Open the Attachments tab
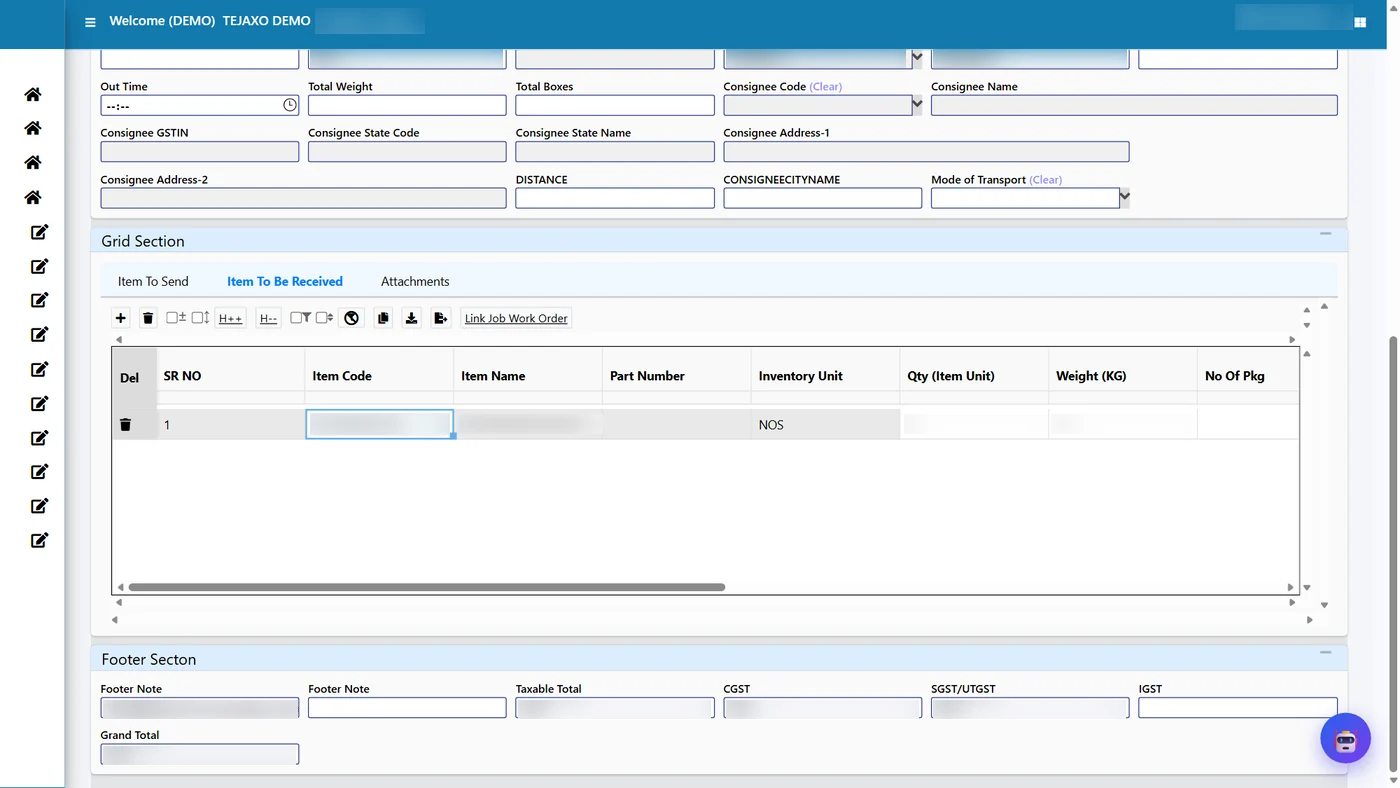The image size is (1400, 788). pyautogui.click(x=415, y=281)
